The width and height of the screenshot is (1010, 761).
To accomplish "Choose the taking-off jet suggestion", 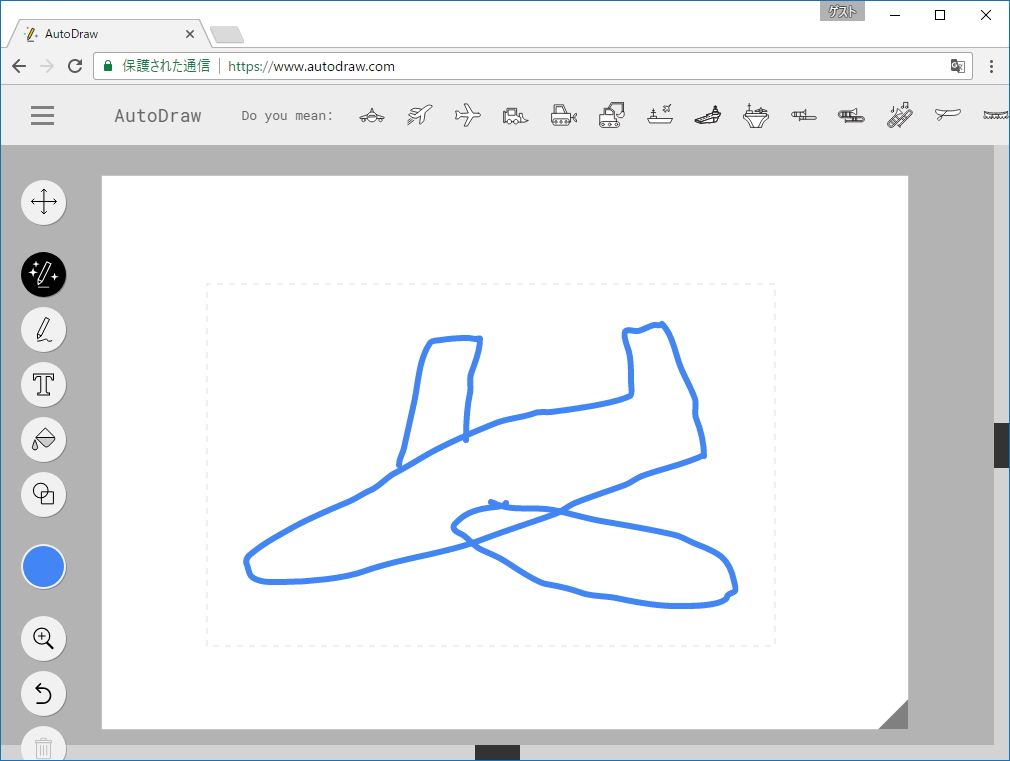I will (x=419, y=115).
